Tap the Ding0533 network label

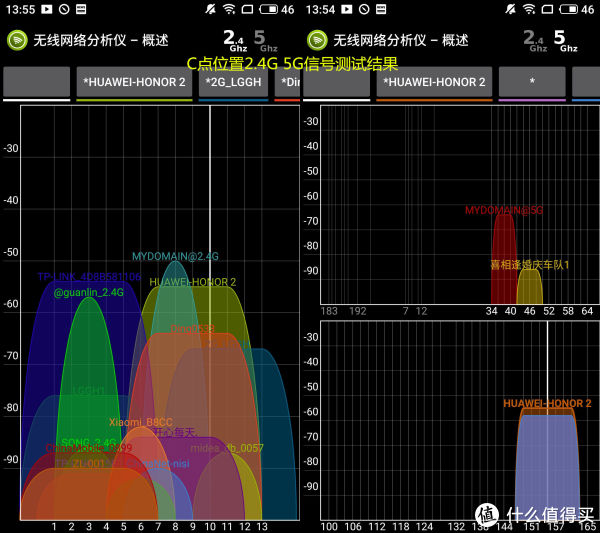[x=192, y=329]
